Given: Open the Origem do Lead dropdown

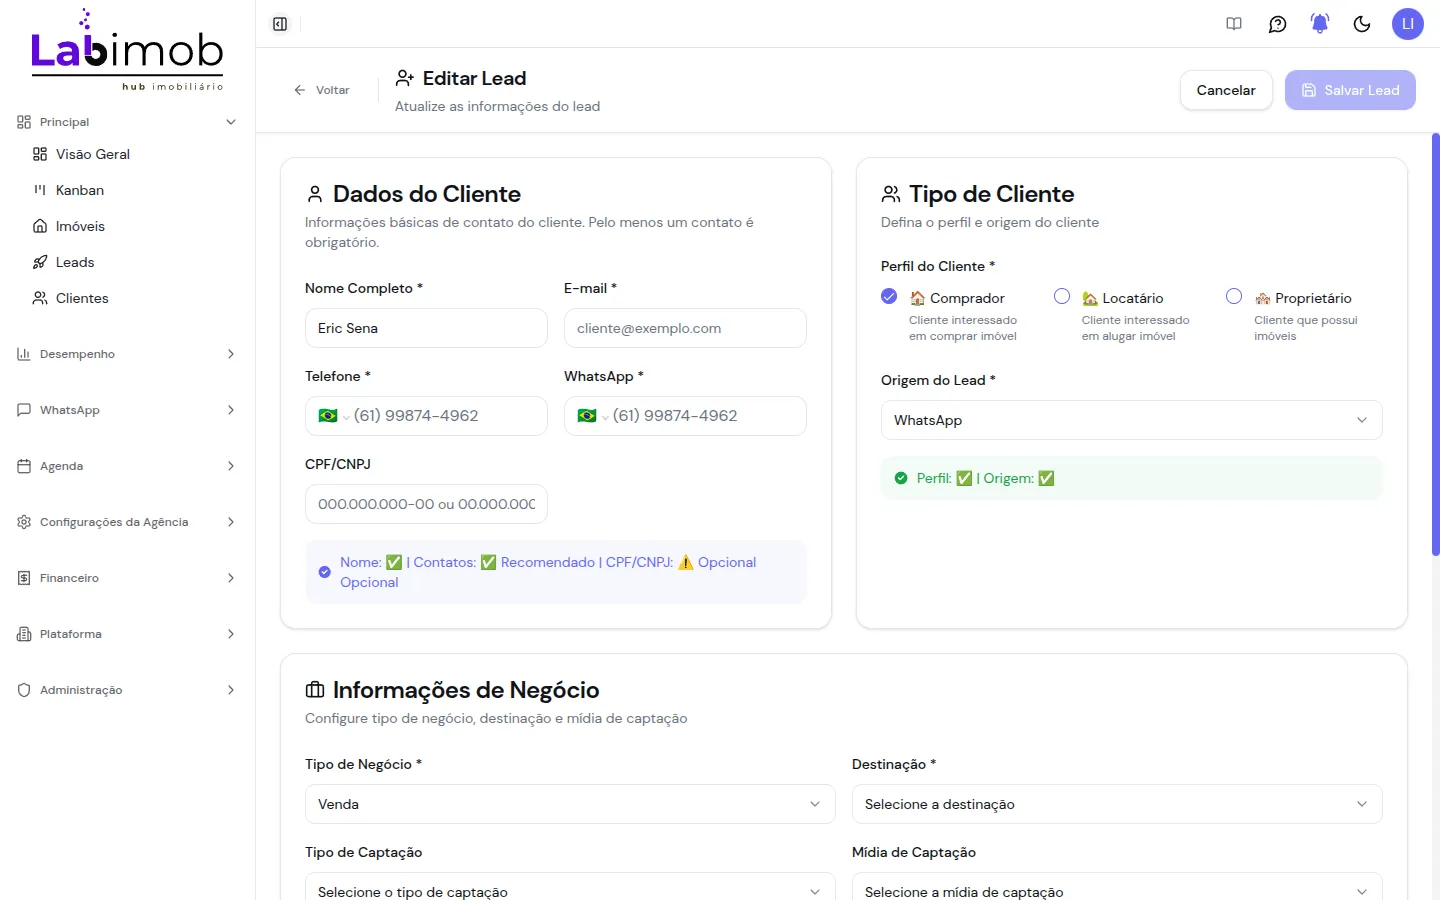Looking at the screenshot, I should tap(1131, 420).
